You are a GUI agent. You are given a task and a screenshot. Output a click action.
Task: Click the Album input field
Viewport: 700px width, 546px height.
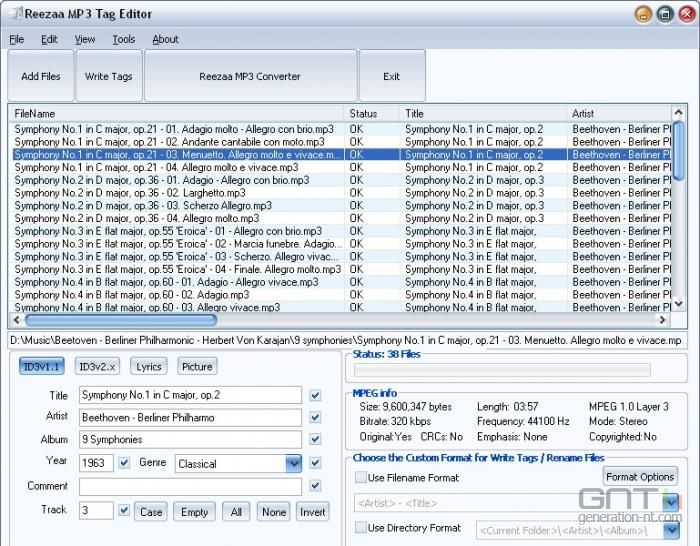[x=191, y=439]
